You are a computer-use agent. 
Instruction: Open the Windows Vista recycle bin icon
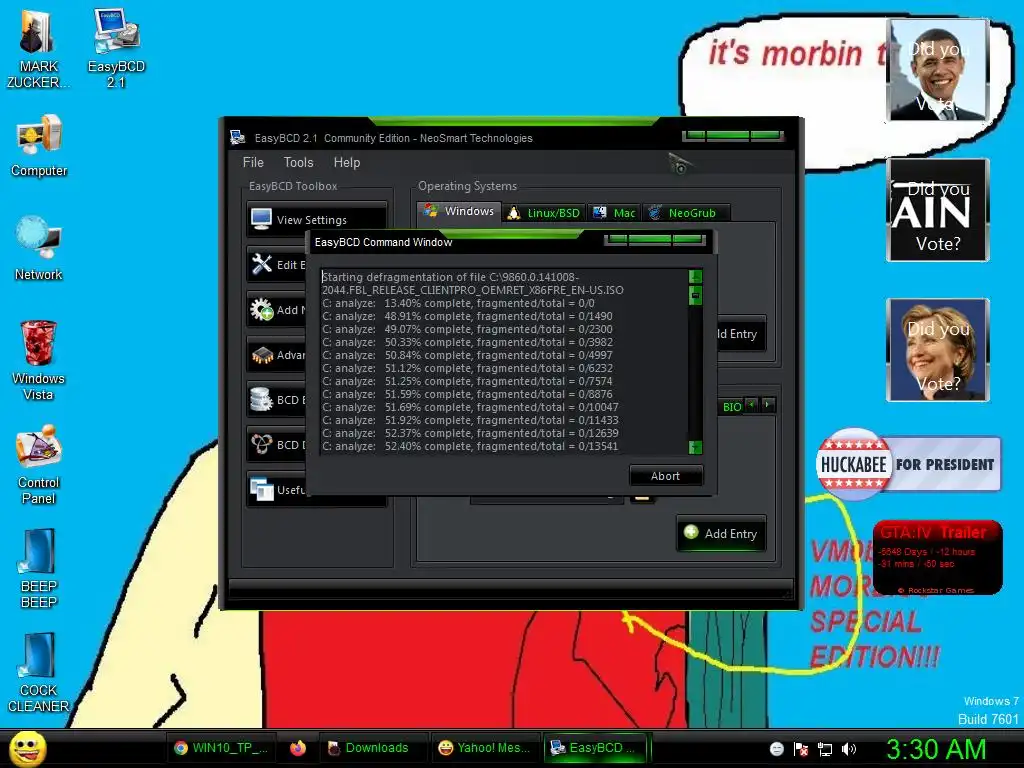[x=38, y=360]
